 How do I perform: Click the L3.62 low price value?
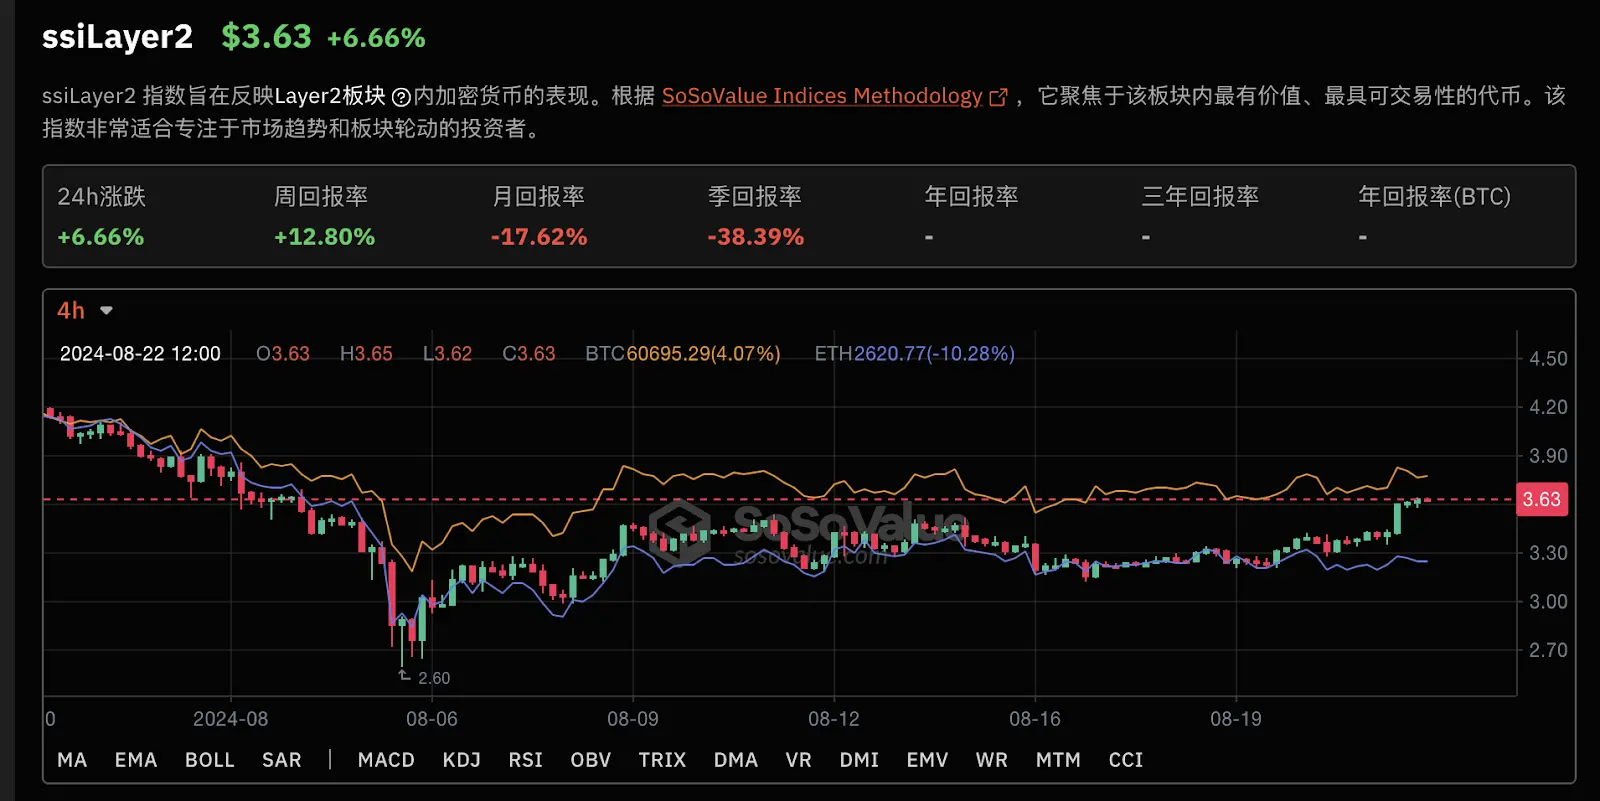pyautogui.click(x=447, y=354)
